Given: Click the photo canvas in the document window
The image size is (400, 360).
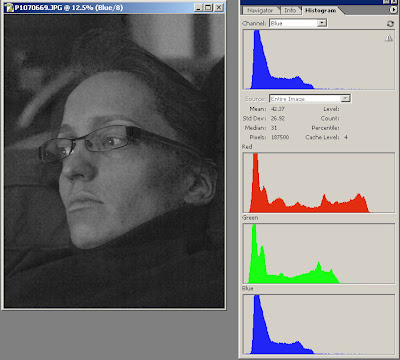Looking at the screenshot, I should click(x=114, y=161).
